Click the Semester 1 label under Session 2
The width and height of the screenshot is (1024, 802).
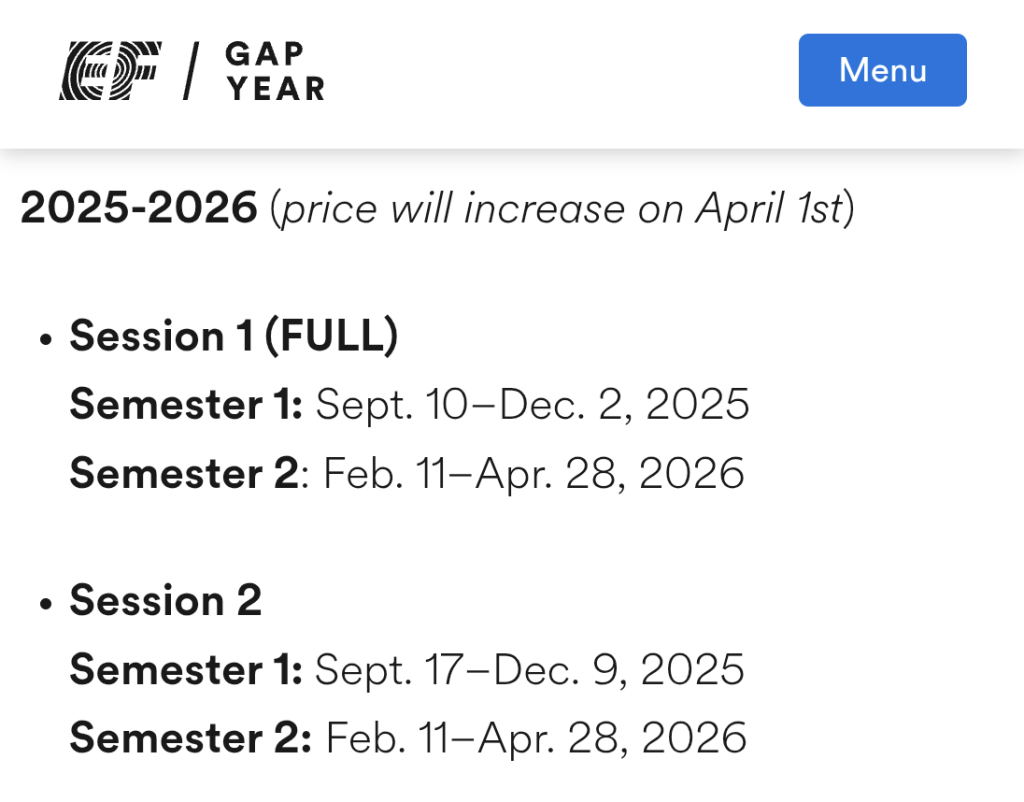(x=185, y=669)
